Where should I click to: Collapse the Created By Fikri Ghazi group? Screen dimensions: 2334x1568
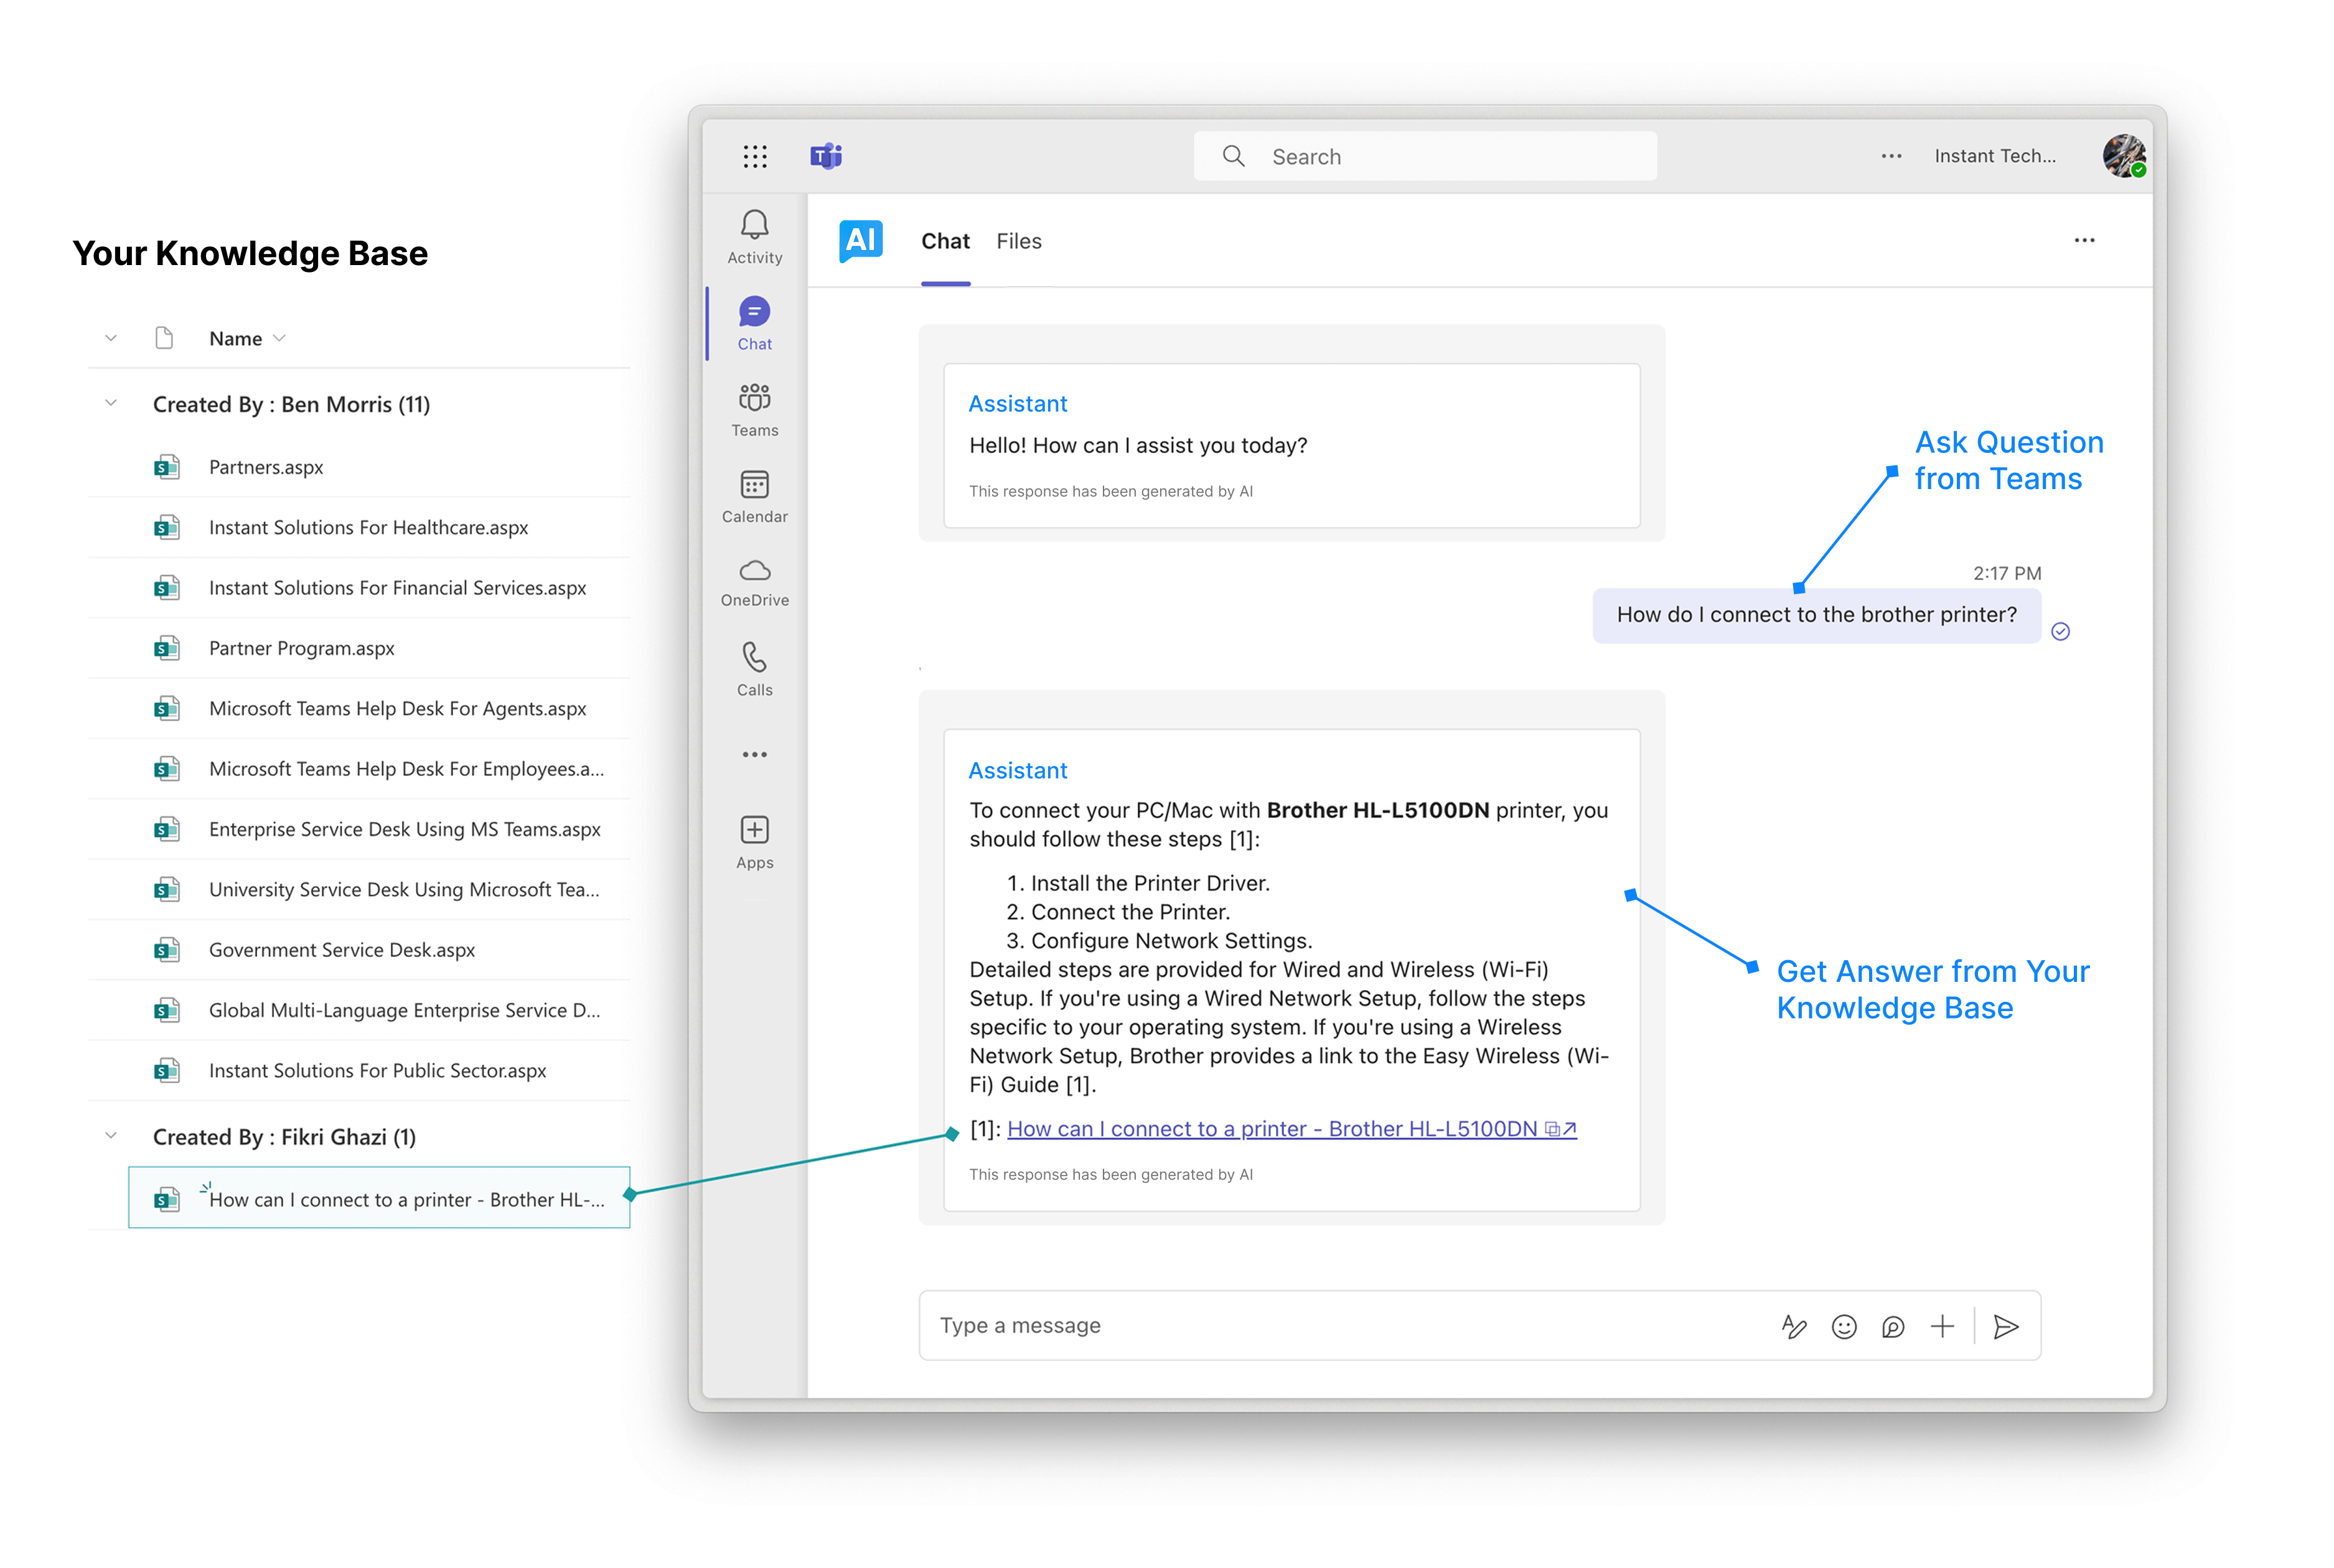[x=111, y=1136]
